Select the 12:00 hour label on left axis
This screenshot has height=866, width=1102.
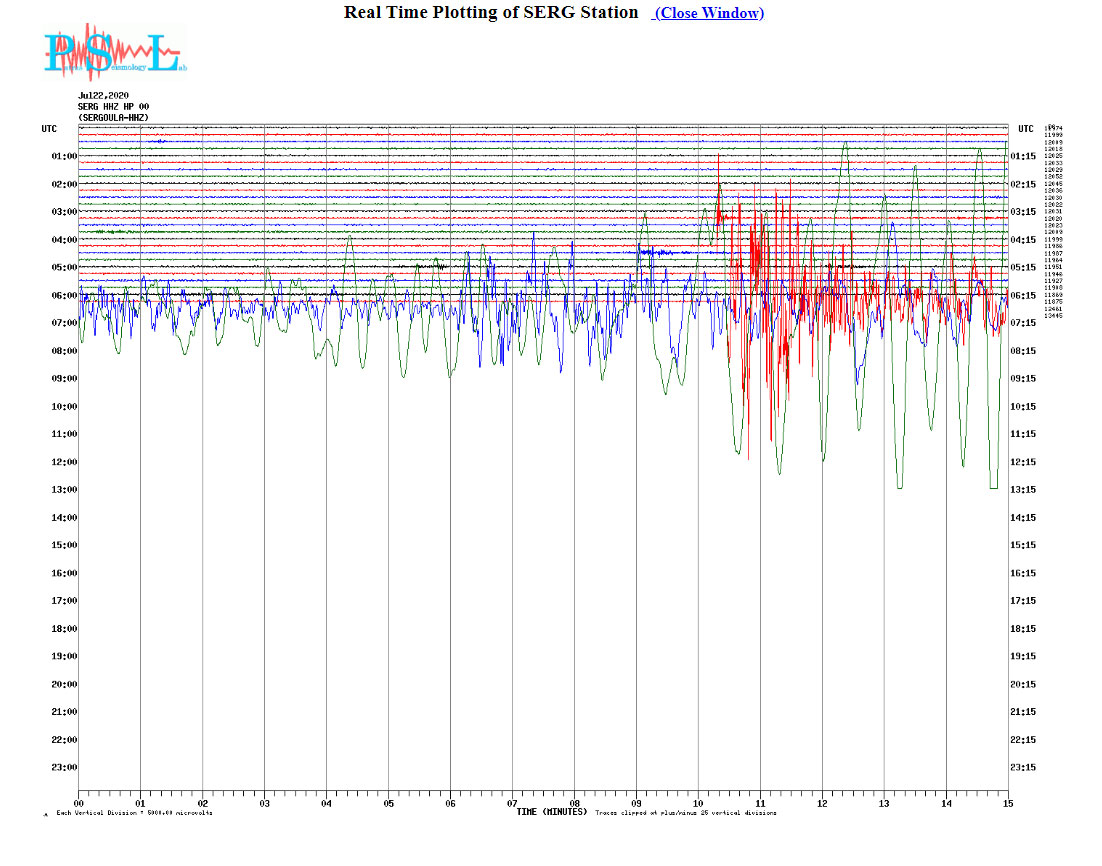[63, 462]
